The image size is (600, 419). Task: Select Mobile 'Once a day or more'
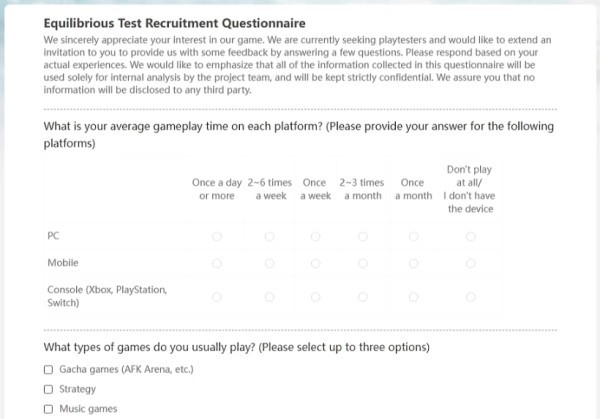pyautogui.click(x=217, y=264)
